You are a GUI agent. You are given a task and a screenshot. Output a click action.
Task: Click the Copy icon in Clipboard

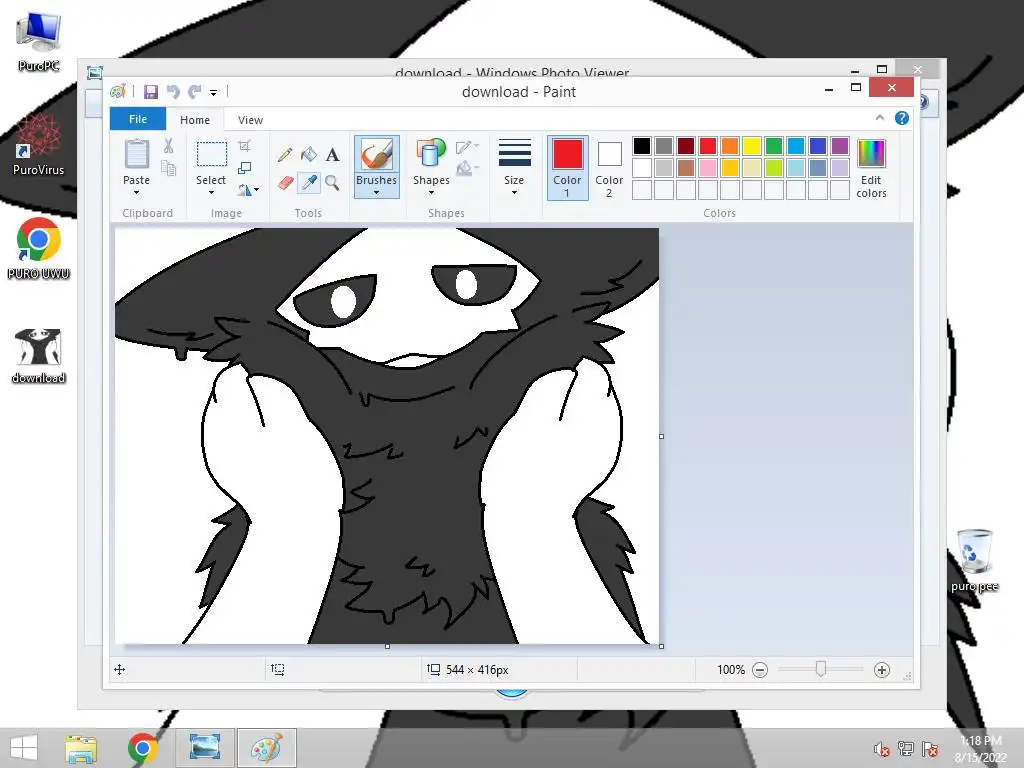168,169
